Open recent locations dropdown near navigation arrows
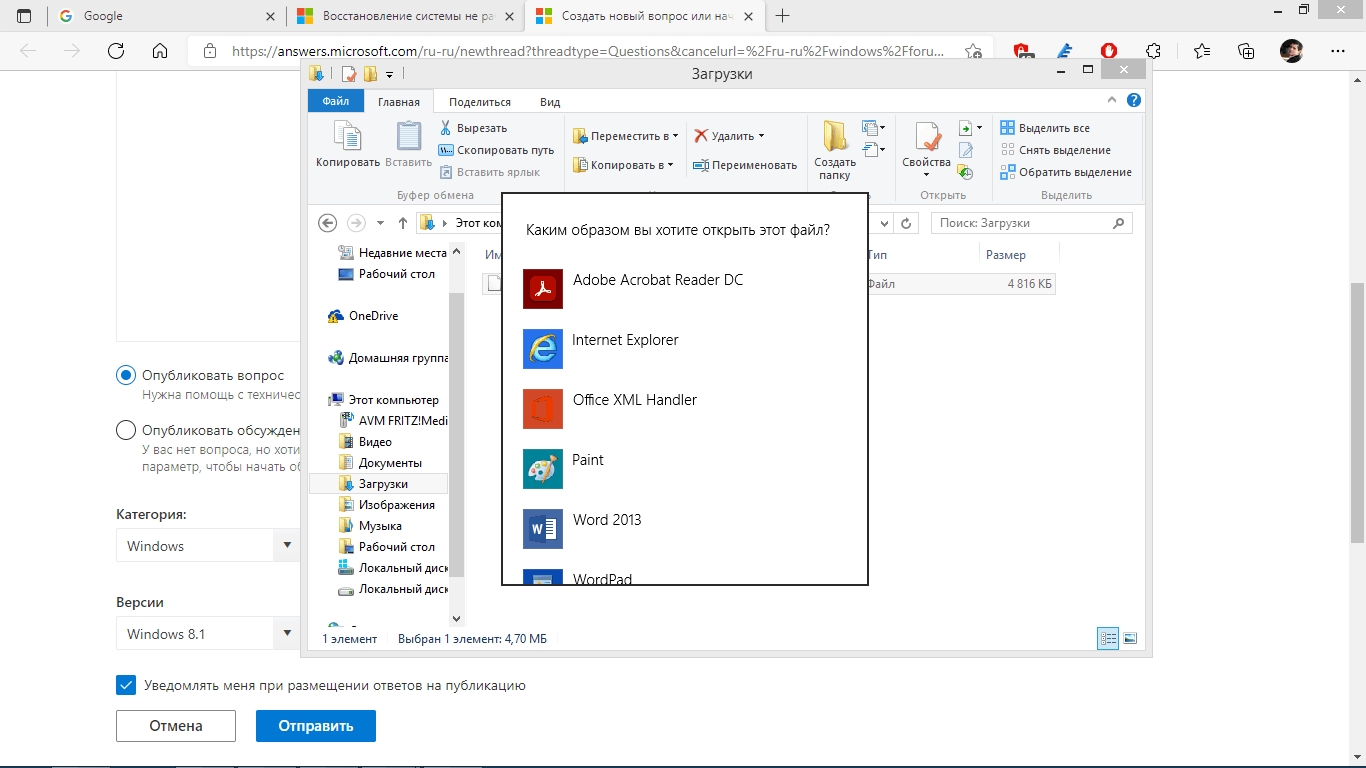Viewport: 1366px width, 768px height. coord(380,223)
